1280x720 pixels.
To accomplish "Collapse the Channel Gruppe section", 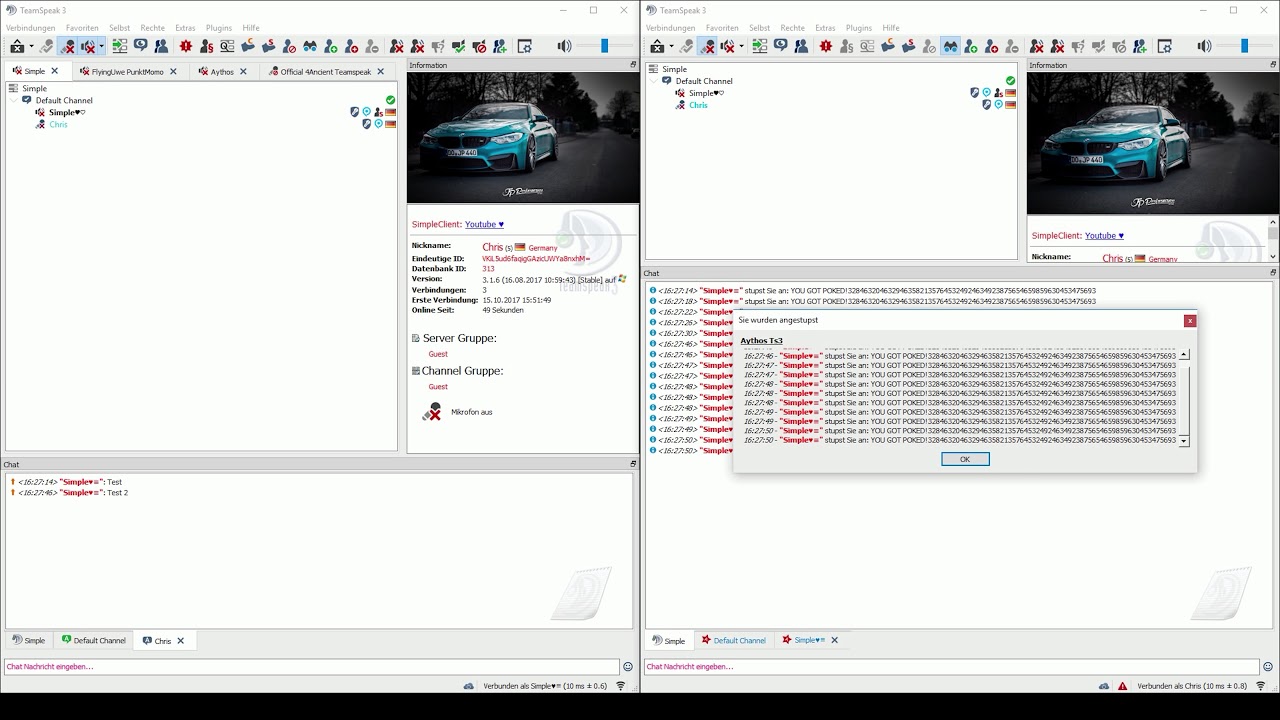I will pos(416,371).
